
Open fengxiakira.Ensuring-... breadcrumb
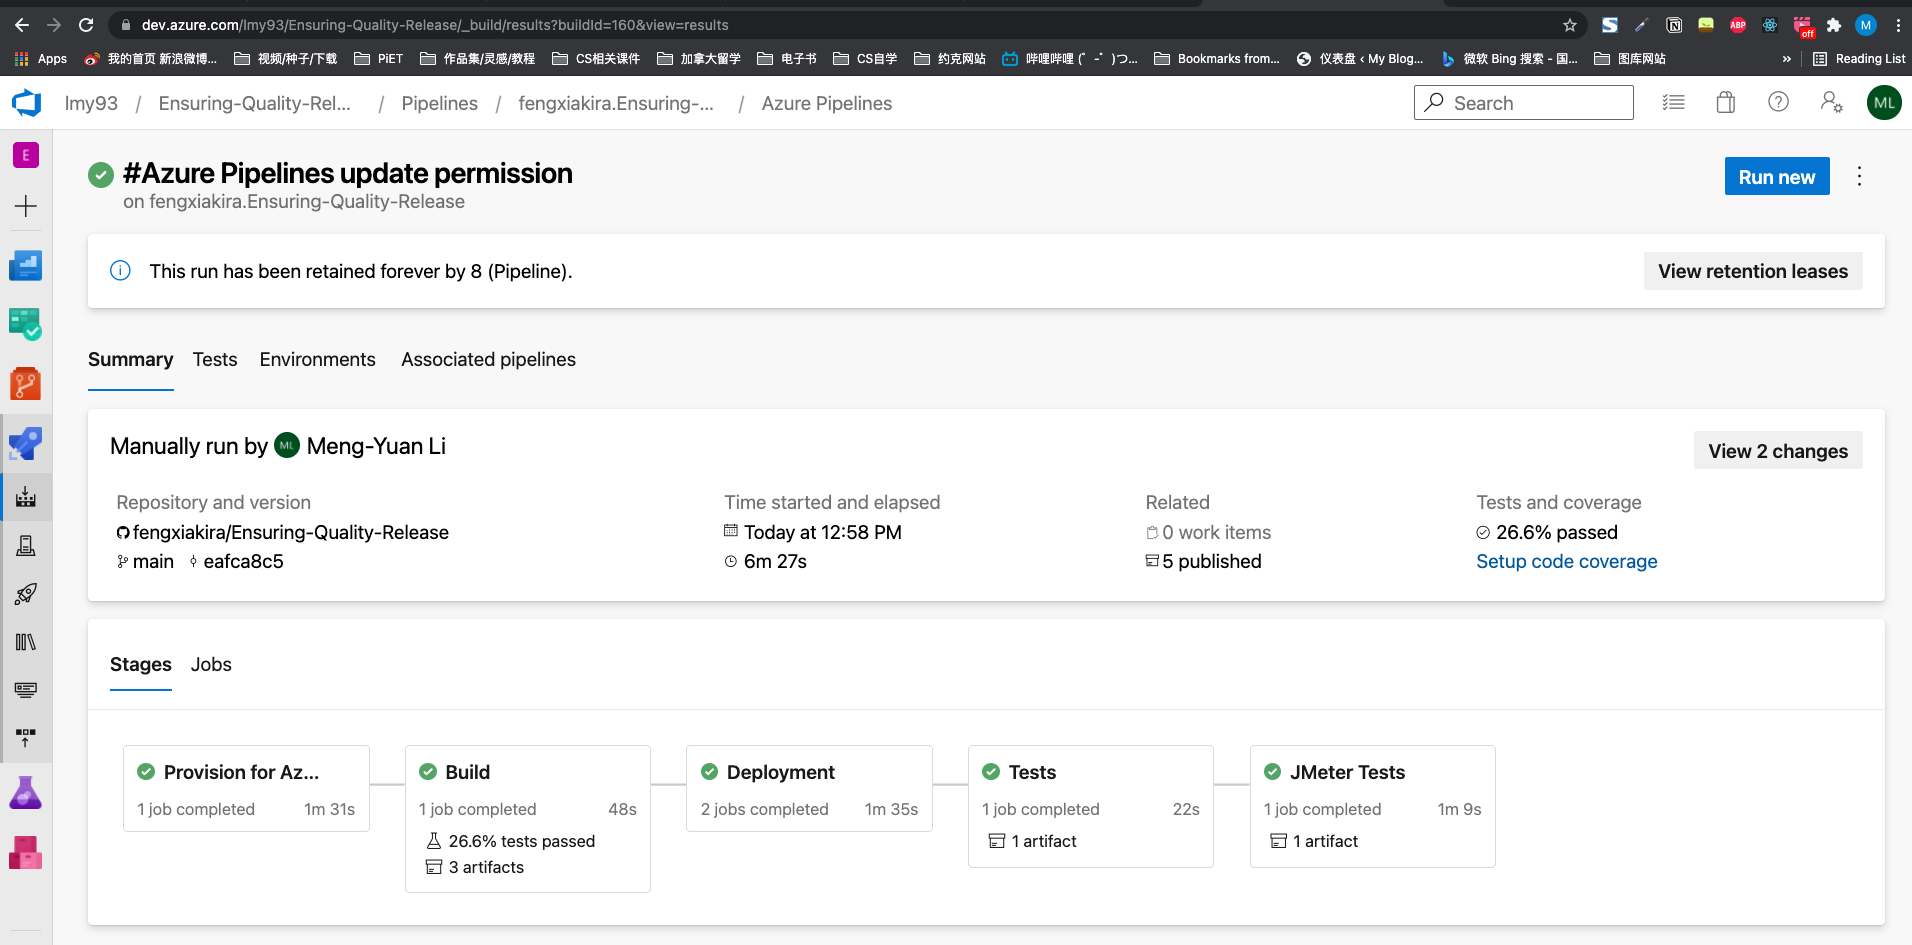click(616, 103)
